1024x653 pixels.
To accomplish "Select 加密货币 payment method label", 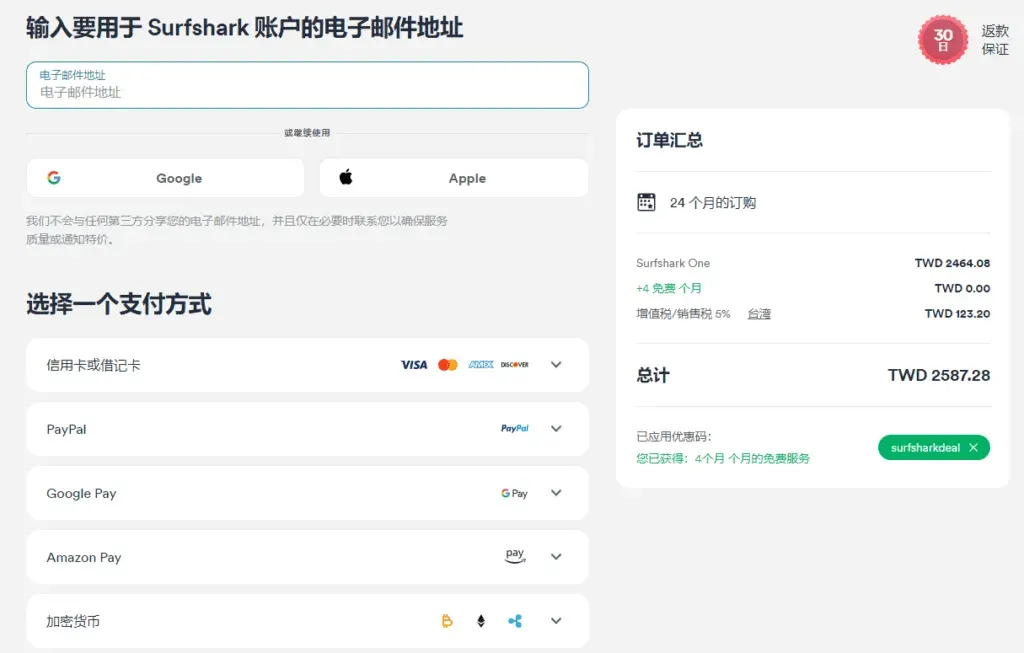I will click(x=73, y=621).
